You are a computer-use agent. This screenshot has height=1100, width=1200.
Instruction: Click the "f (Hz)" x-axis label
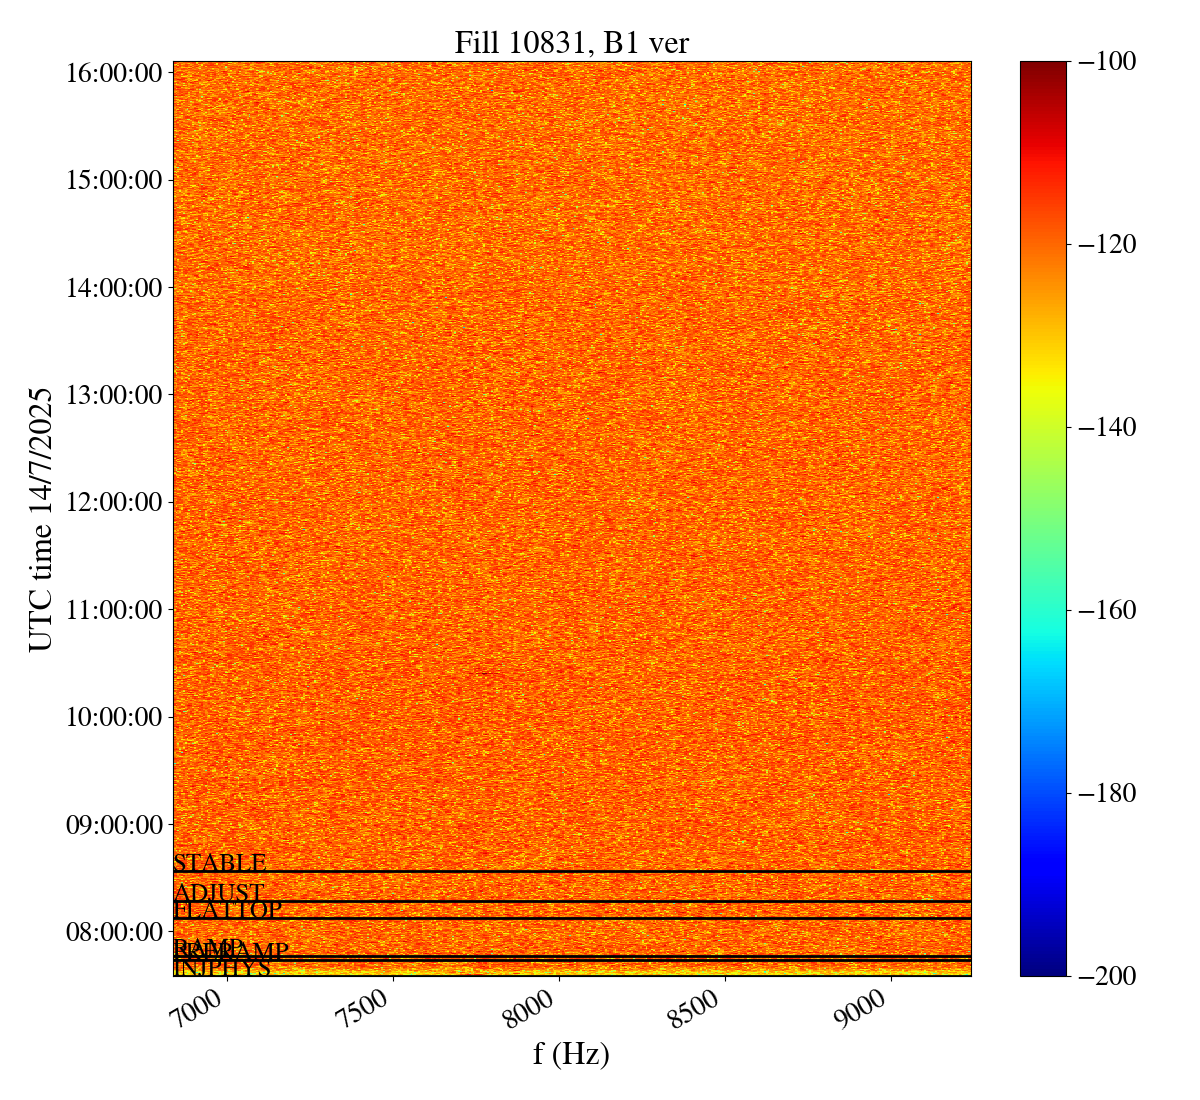point(571,1054)
